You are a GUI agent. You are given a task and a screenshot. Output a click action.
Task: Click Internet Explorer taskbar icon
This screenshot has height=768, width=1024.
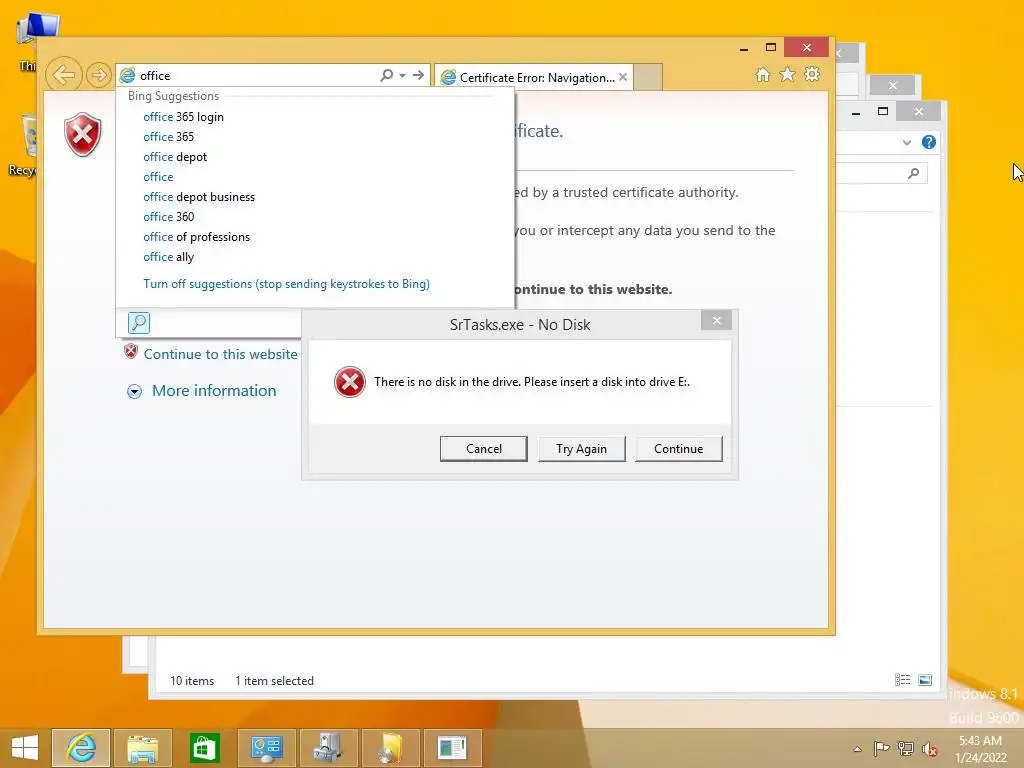81,748
